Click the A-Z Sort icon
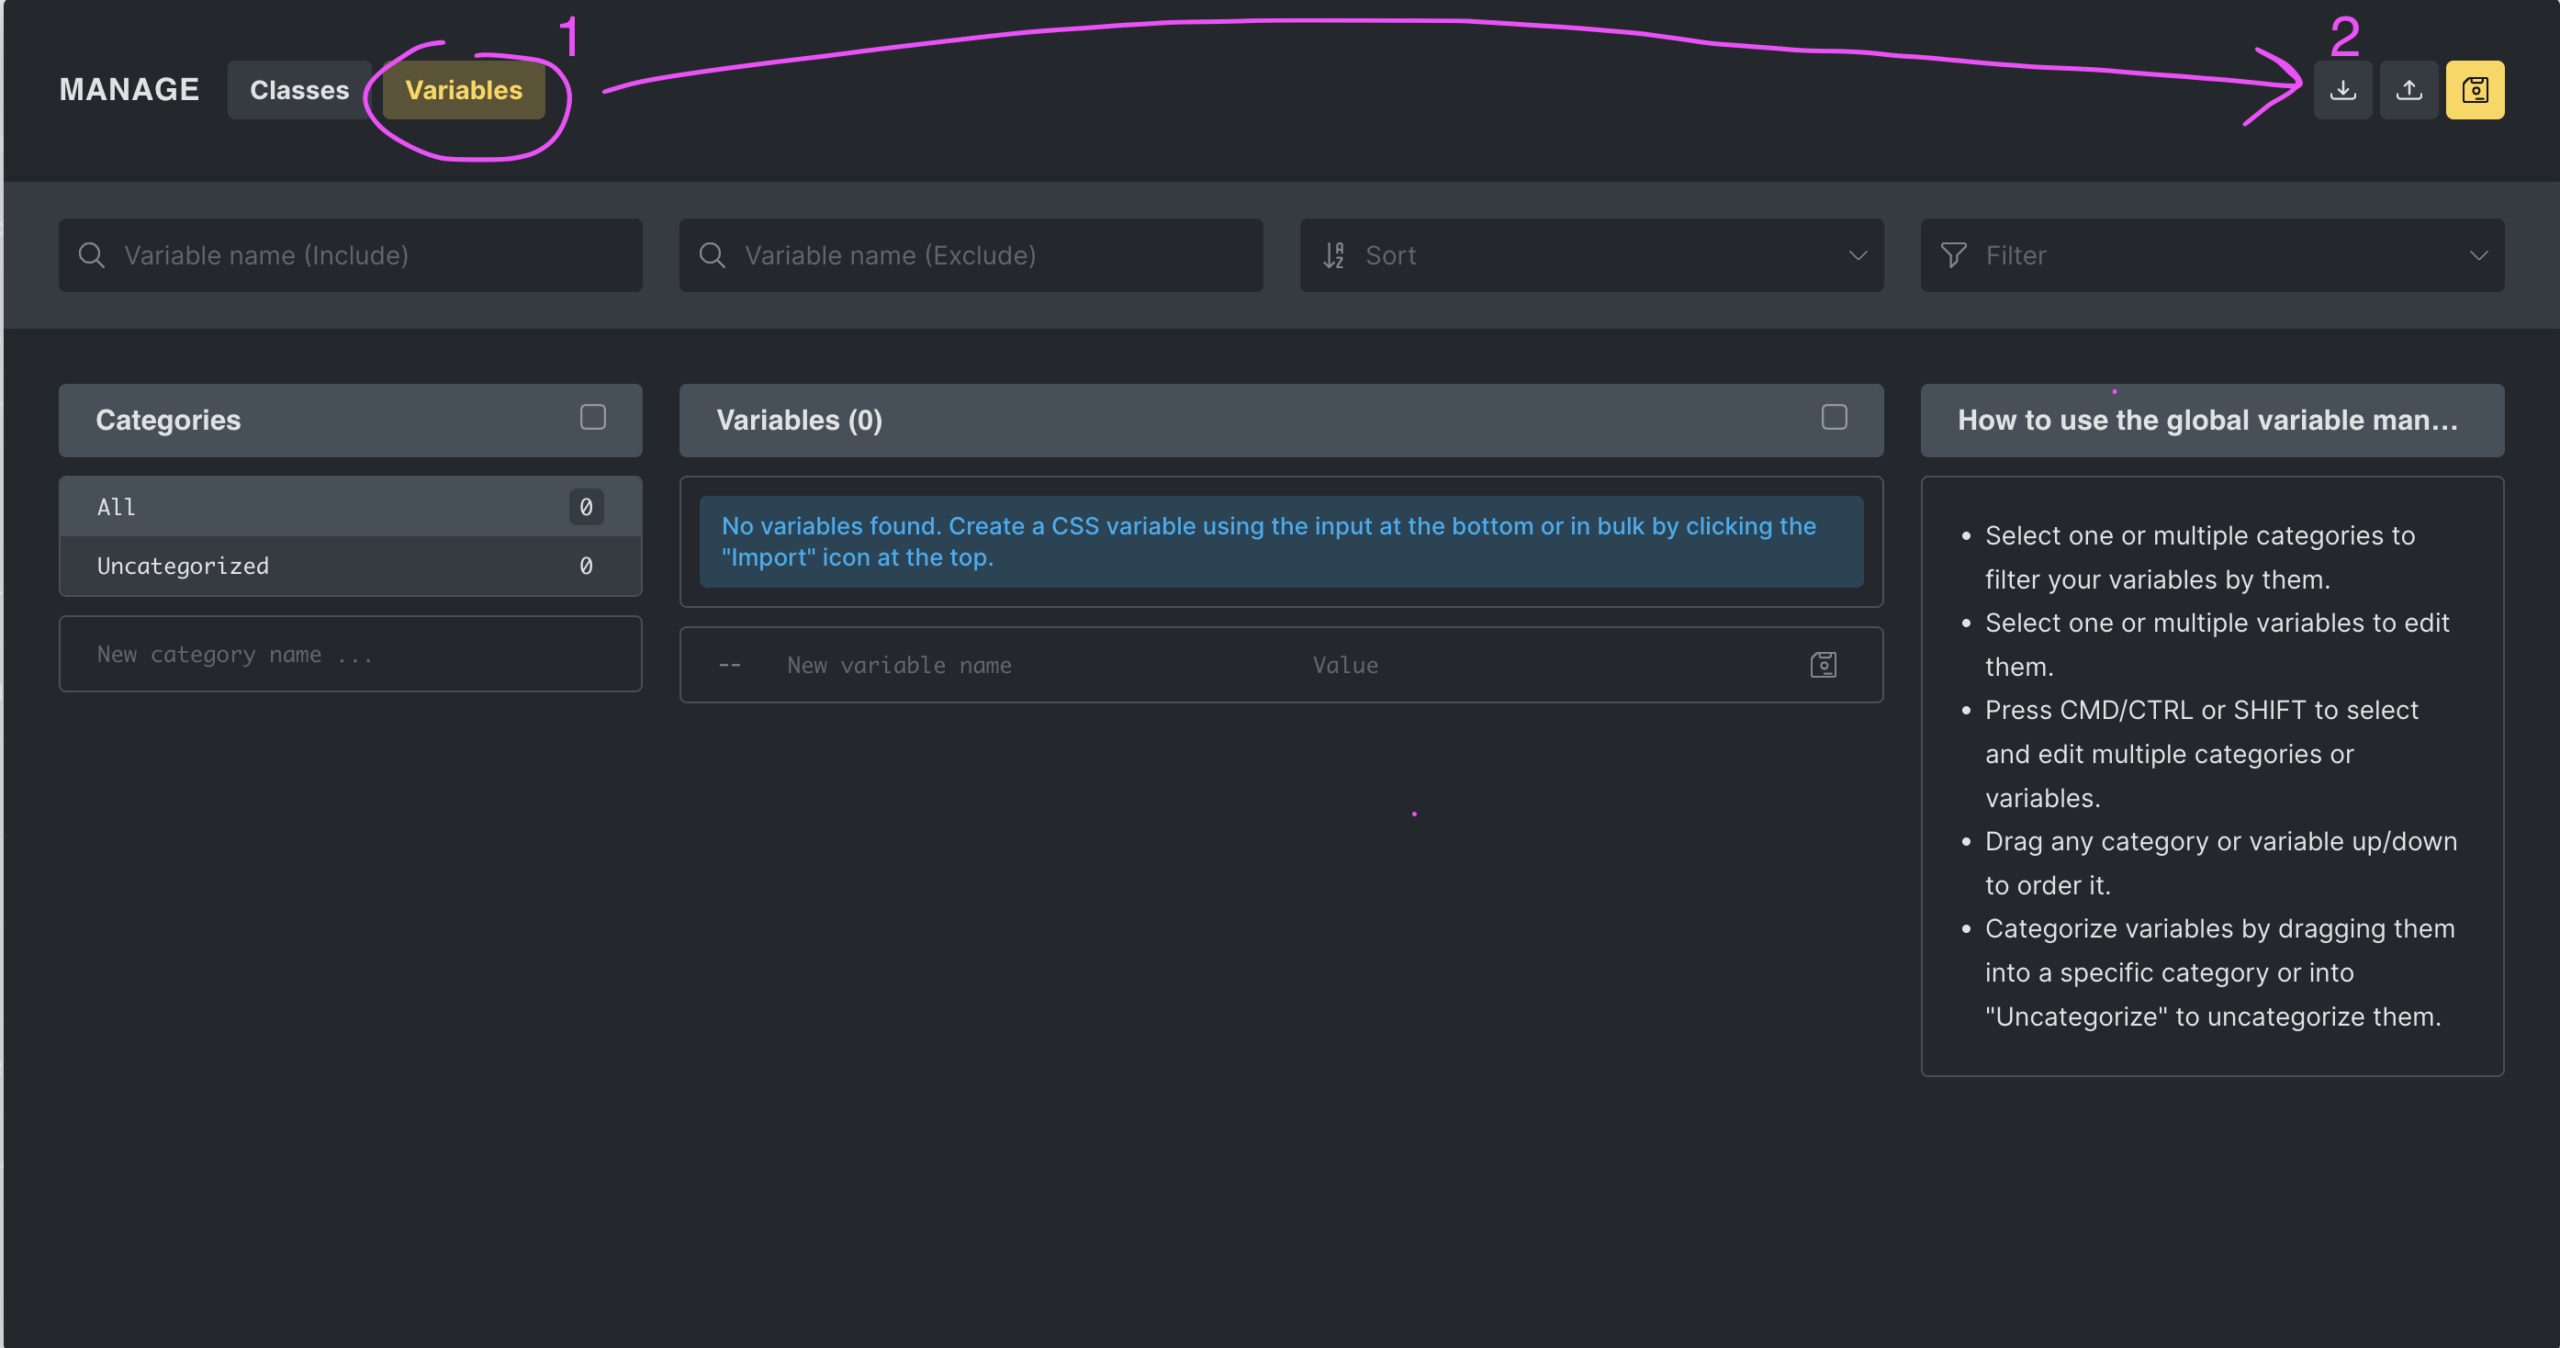The height and width of the screenshot is (1348, 2560). pos(1333,255)
